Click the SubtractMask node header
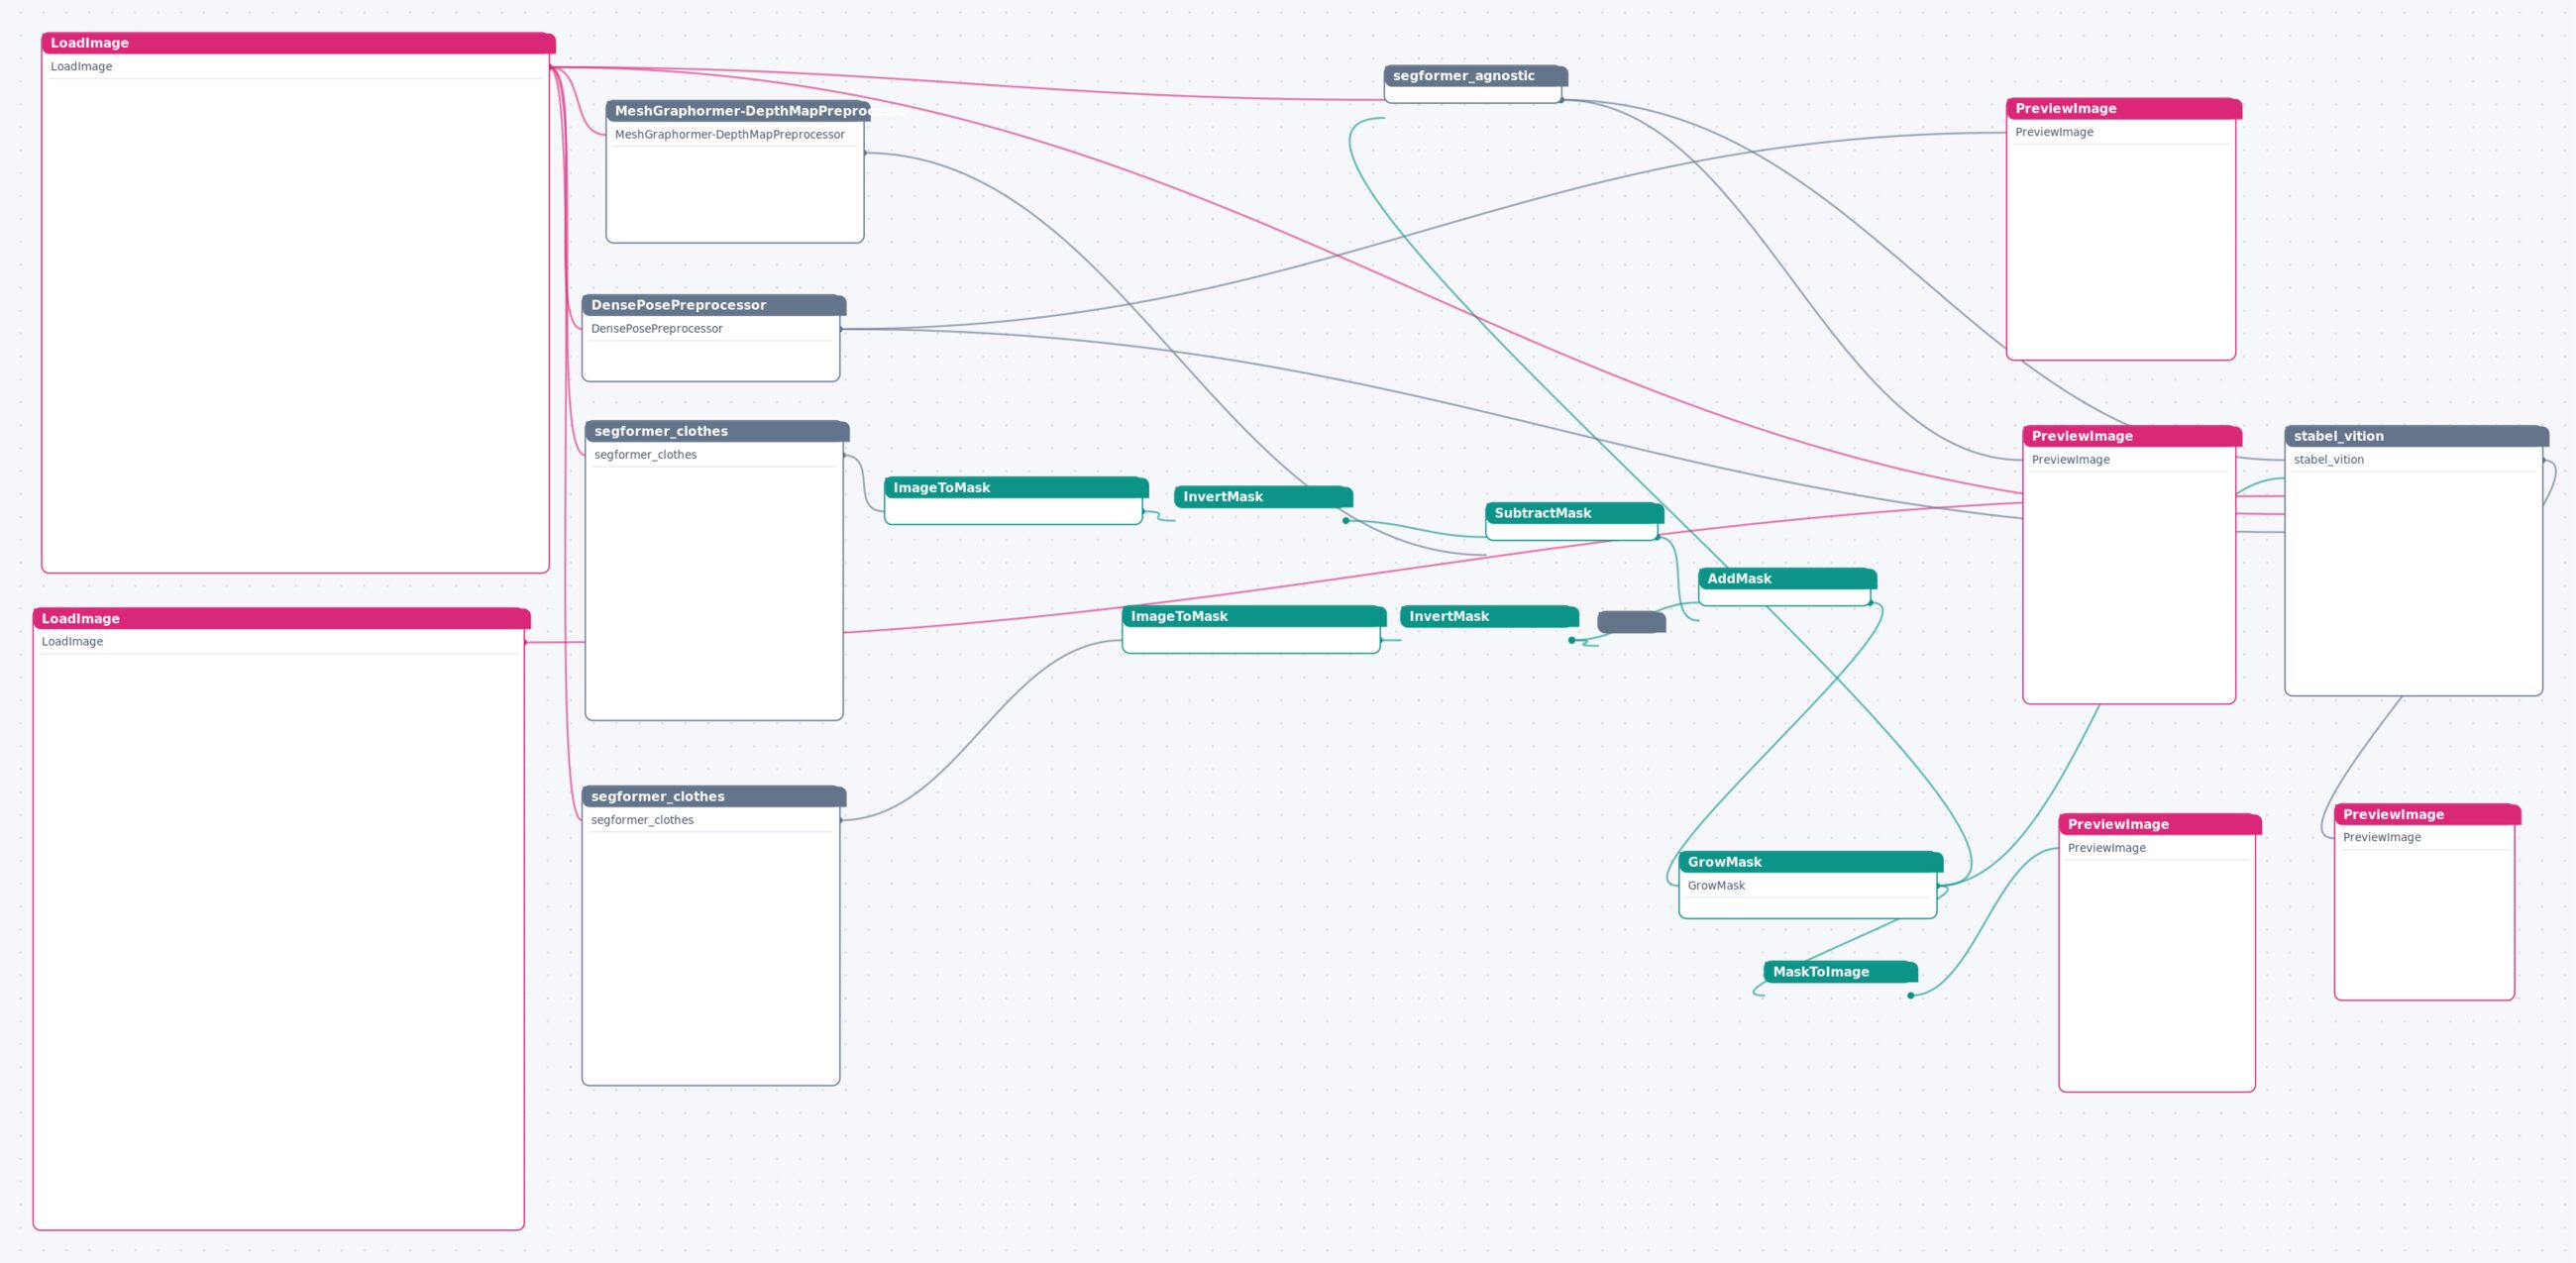Image resolution: width=2576 pixels, height=1263 pixels. click(1574, 513)
